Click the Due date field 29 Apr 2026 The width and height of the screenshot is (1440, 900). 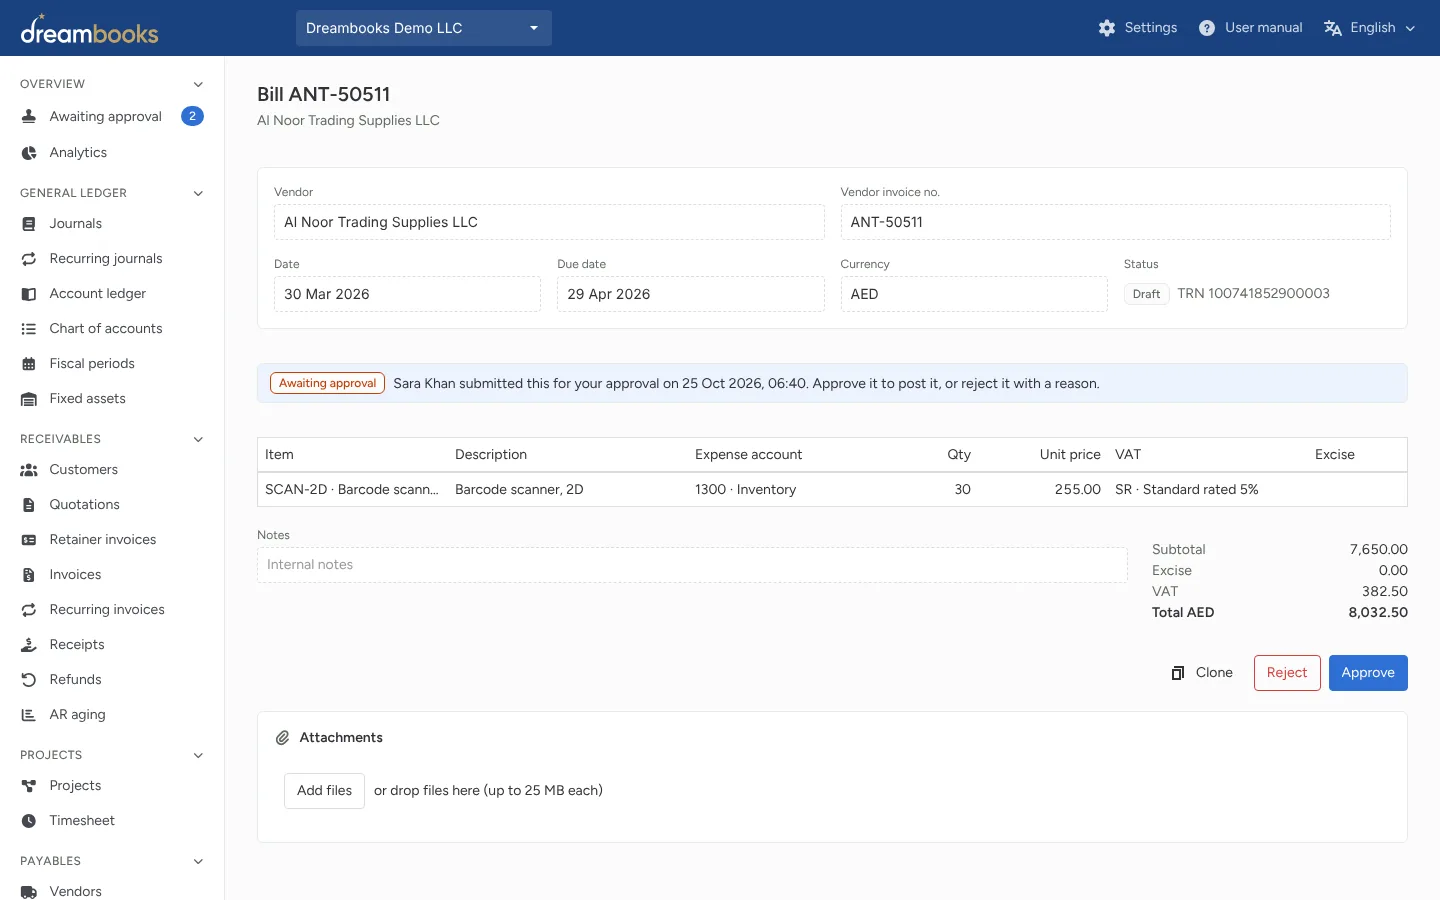click(690, 294)
